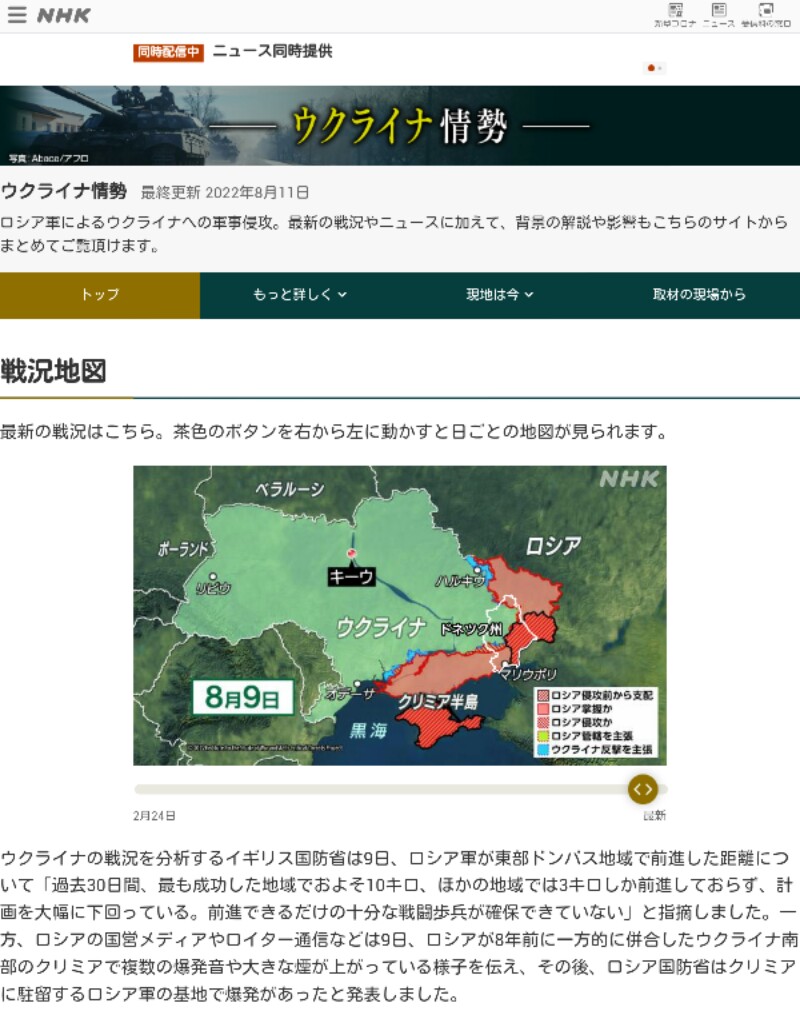Open the ニュース icon in header
The image size is (800, 1023).
click(718, 15)
